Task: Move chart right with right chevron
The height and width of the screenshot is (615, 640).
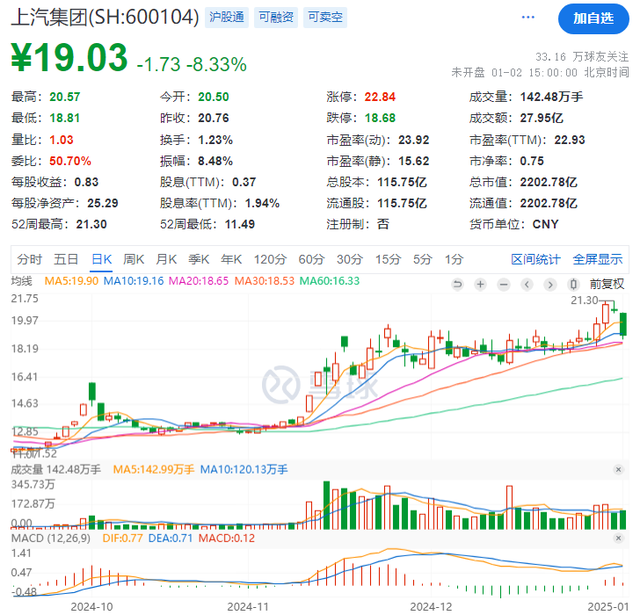Action: click(550, 284)
